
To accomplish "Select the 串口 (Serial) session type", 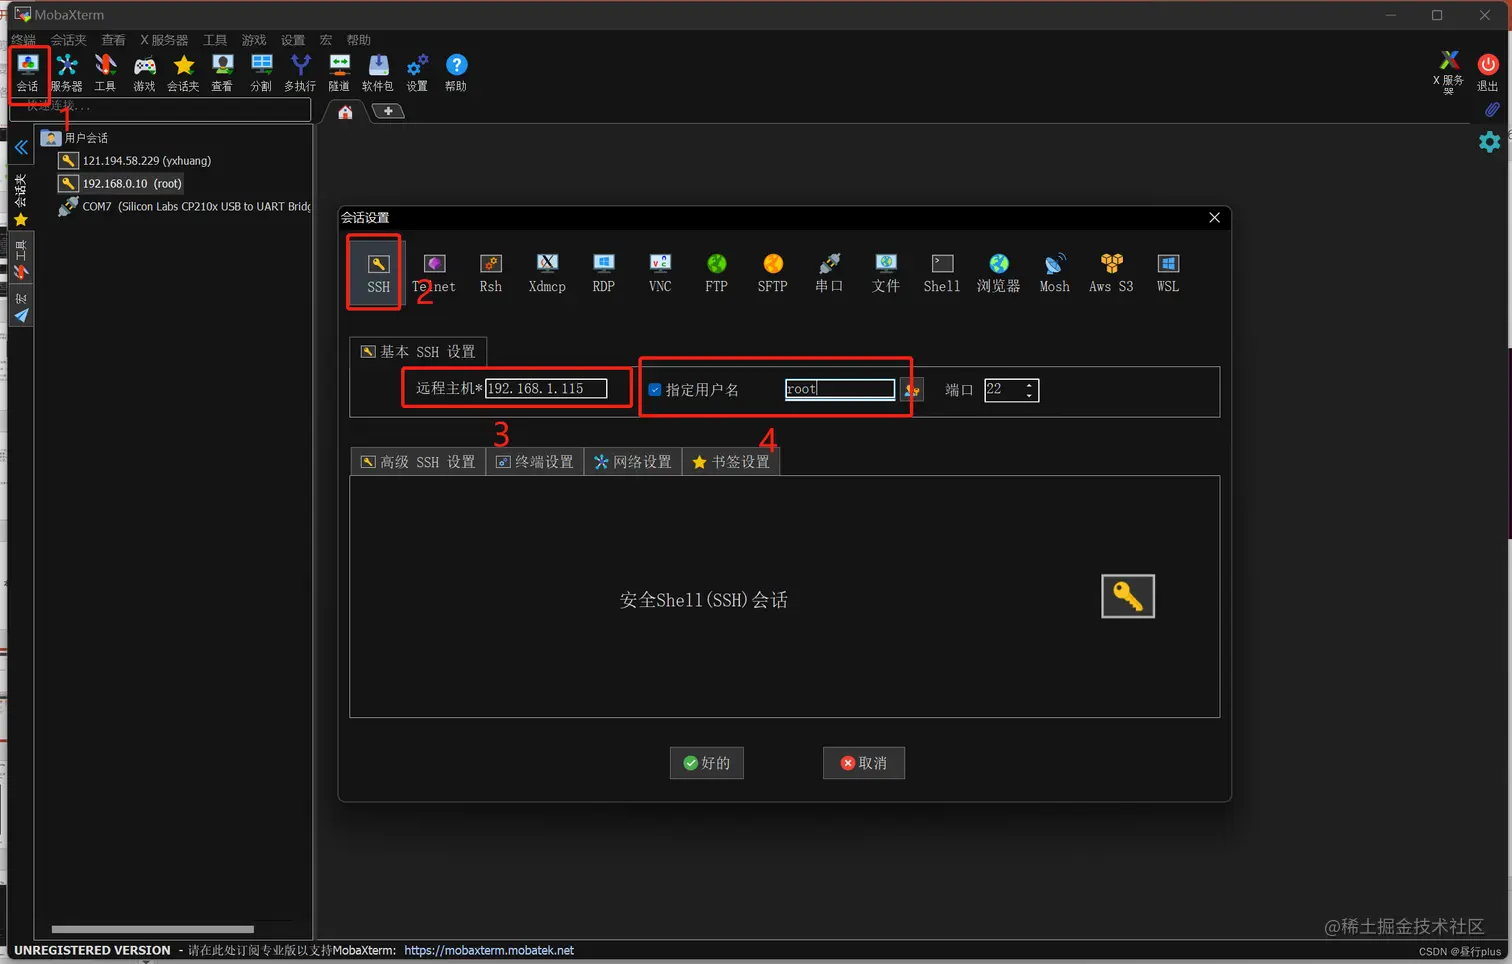I will (x=829, y=272).
